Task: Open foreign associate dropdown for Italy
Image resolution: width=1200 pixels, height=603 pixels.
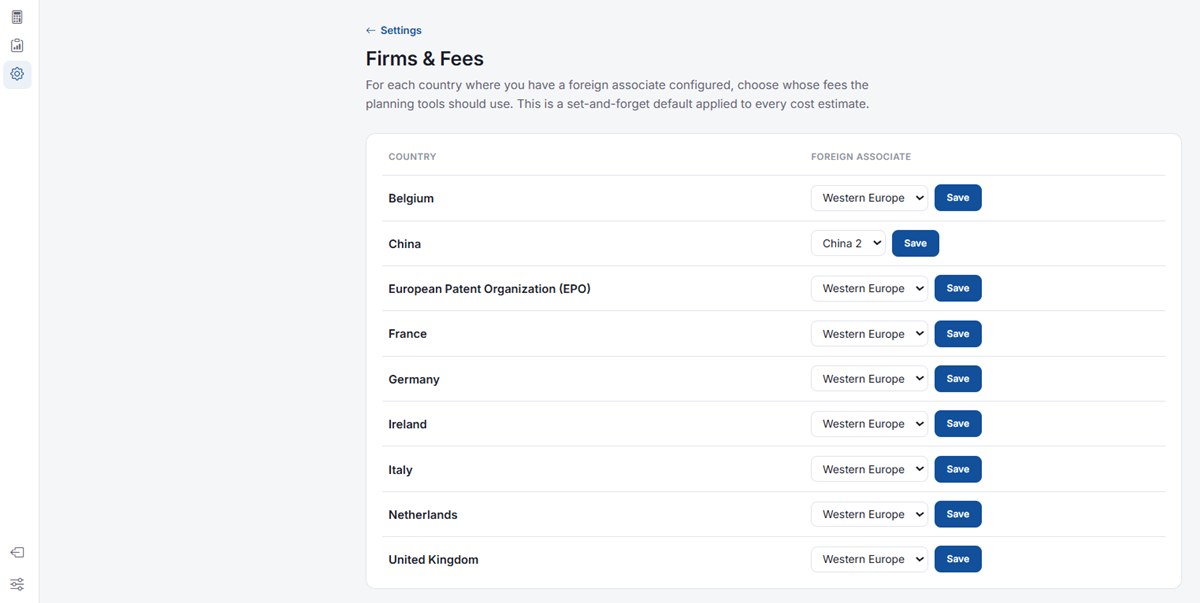Action: pos(869,469)
